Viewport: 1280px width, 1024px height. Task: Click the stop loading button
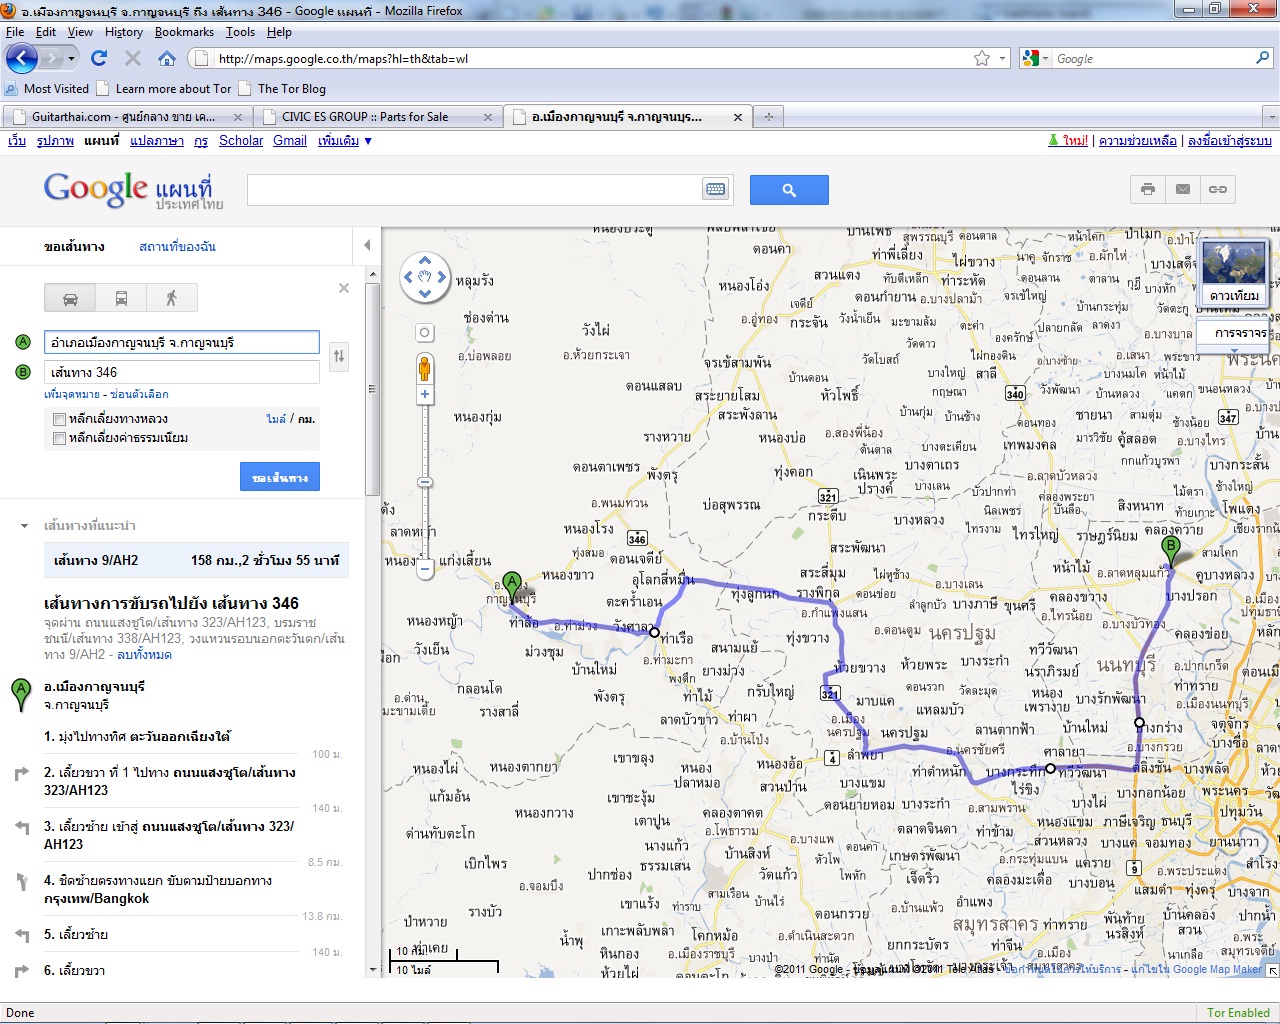coord(133,58)
